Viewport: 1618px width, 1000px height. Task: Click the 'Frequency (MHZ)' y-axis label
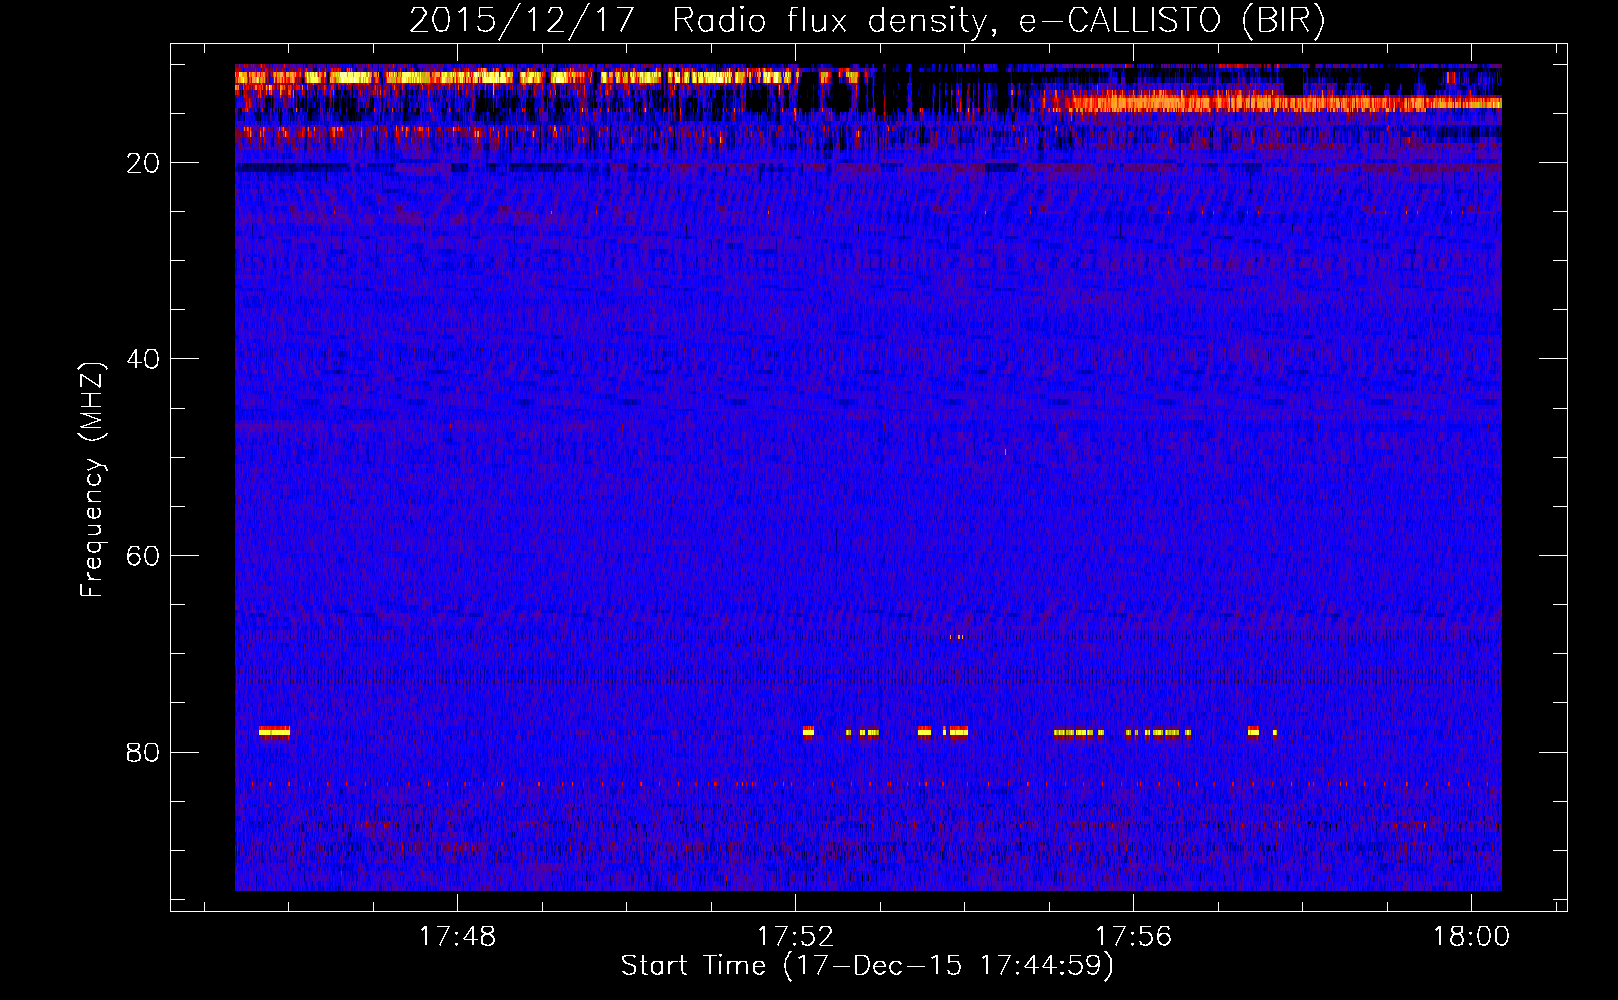[x=92, y=480]
